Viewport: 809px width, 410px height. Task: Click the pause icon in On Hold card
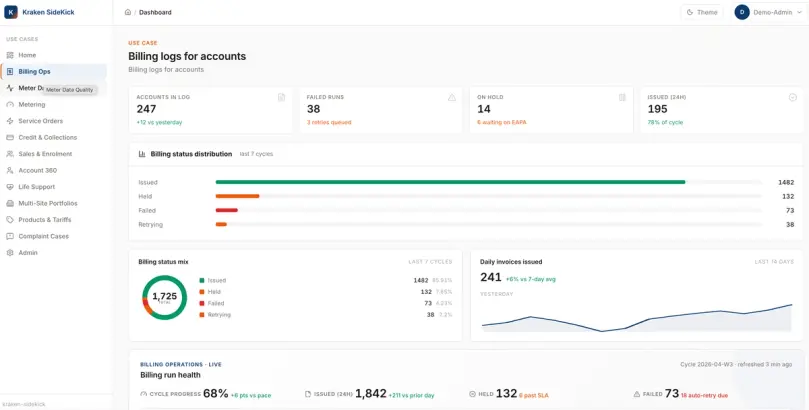622,97
